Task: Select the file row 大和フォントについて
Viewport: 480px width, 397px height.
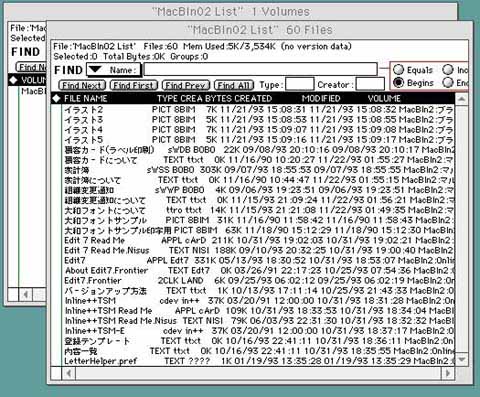Action: pos(259,210)
